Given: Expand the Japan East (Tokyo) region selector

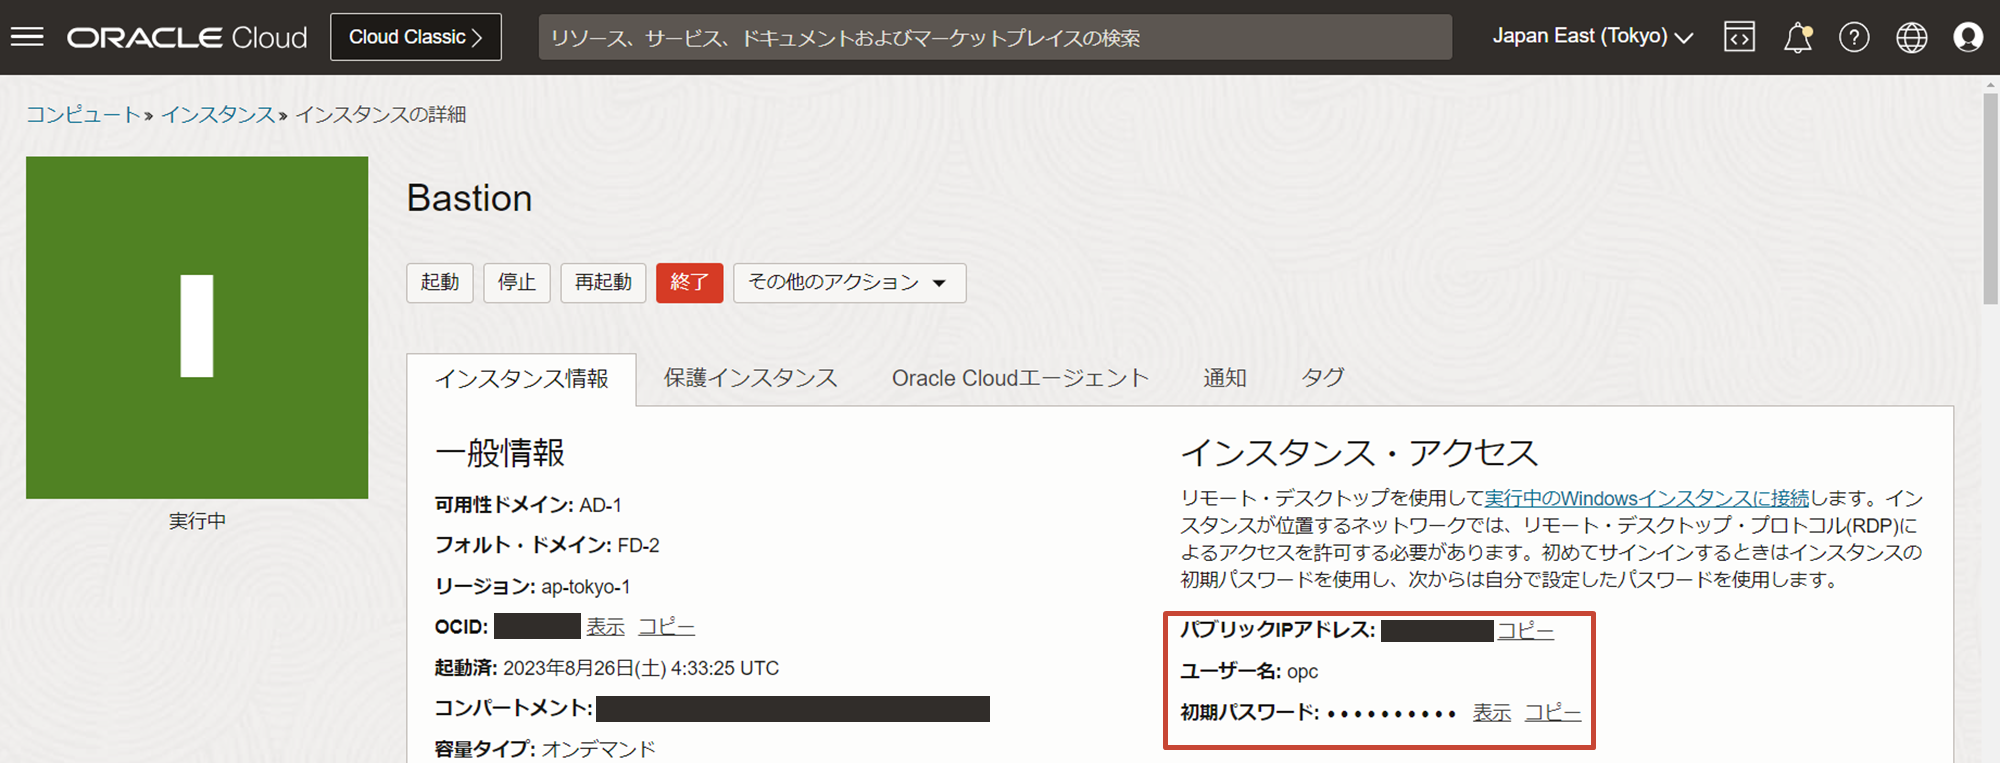Looking at the screenshot, I should (1592, 36).
